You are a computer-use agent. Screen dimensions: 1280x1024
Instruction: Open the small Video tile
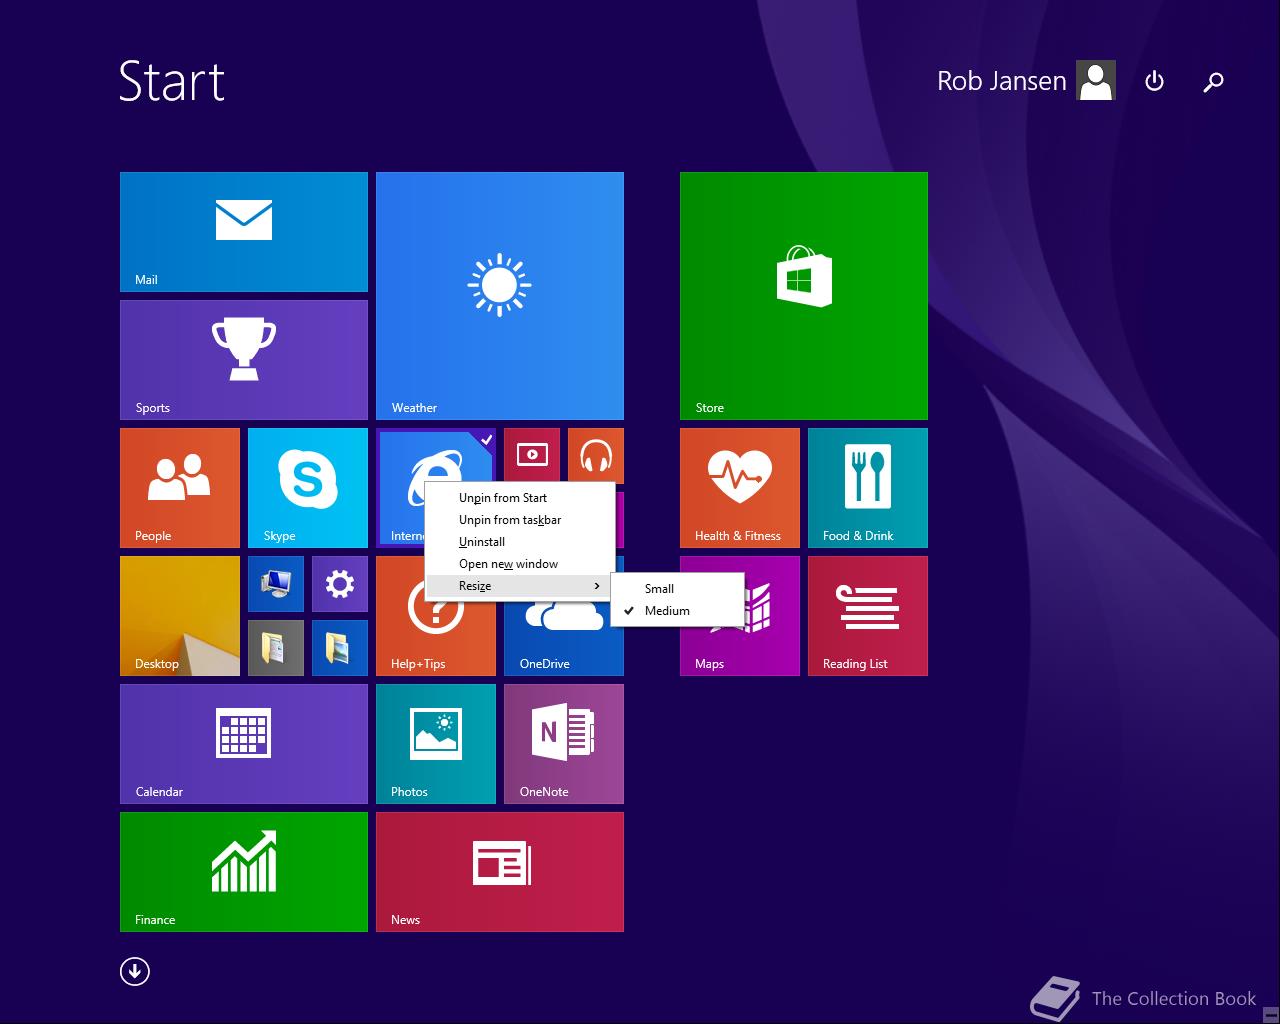coord(532,454)
